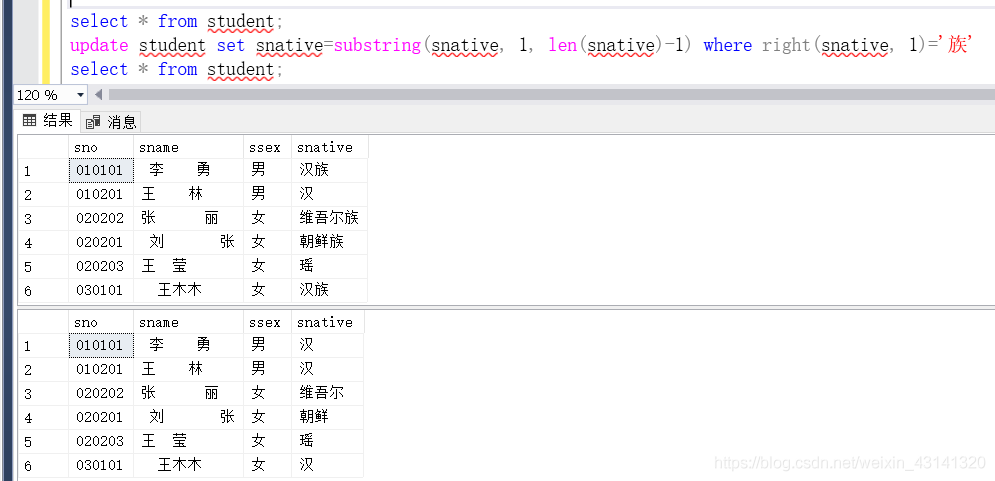The image size is (995, 481).
Task: Click the editor scrollbar's left arrow
Action: [x=99, y=95]
